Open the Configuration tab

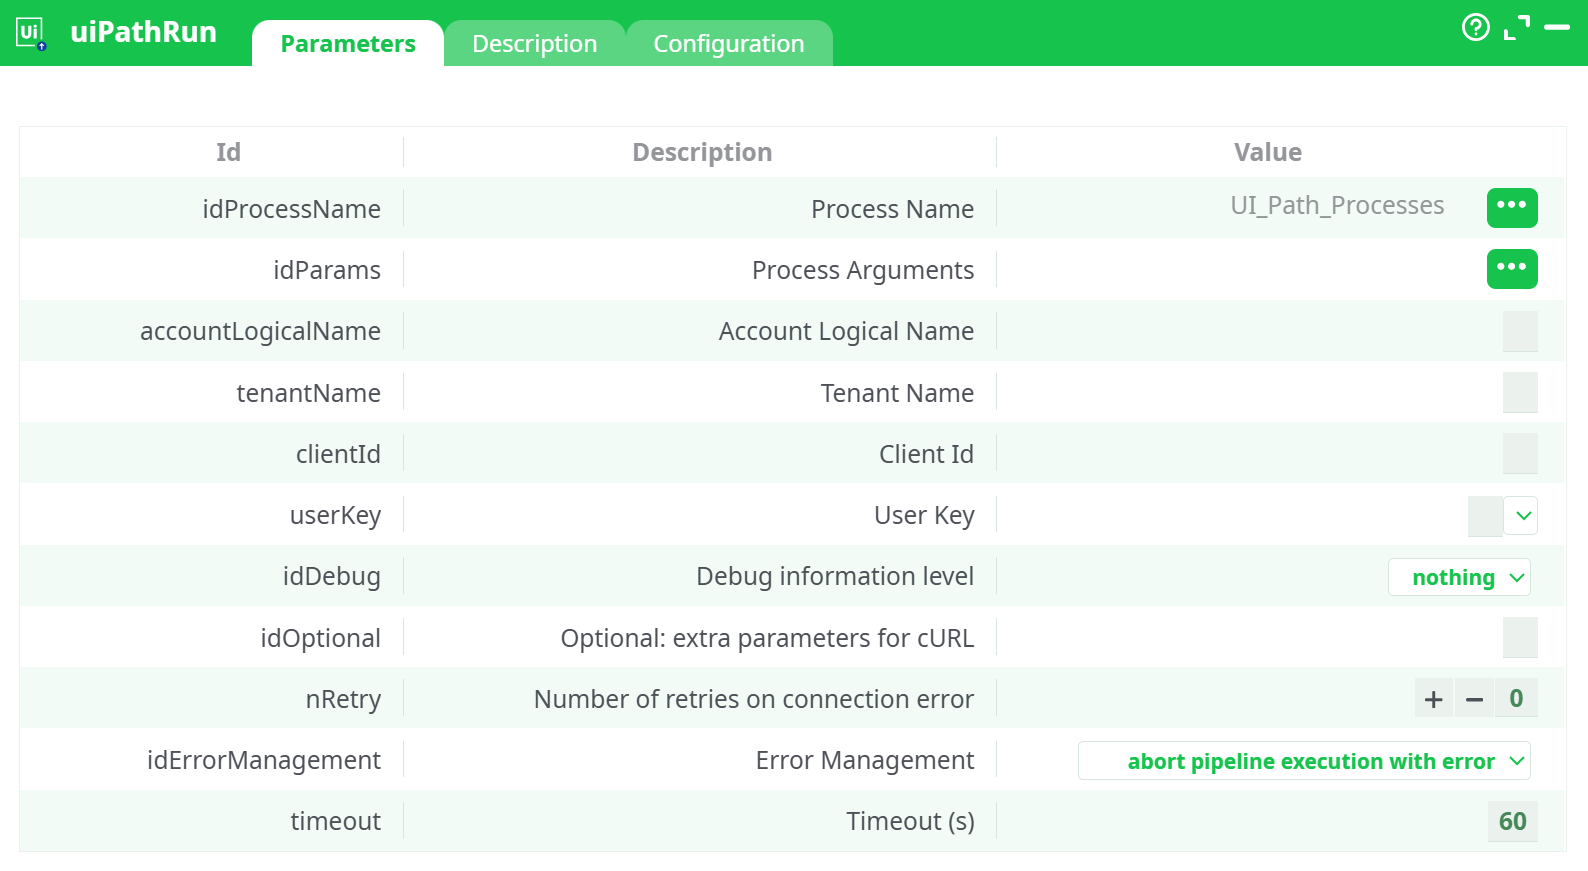tap(729, 44)
